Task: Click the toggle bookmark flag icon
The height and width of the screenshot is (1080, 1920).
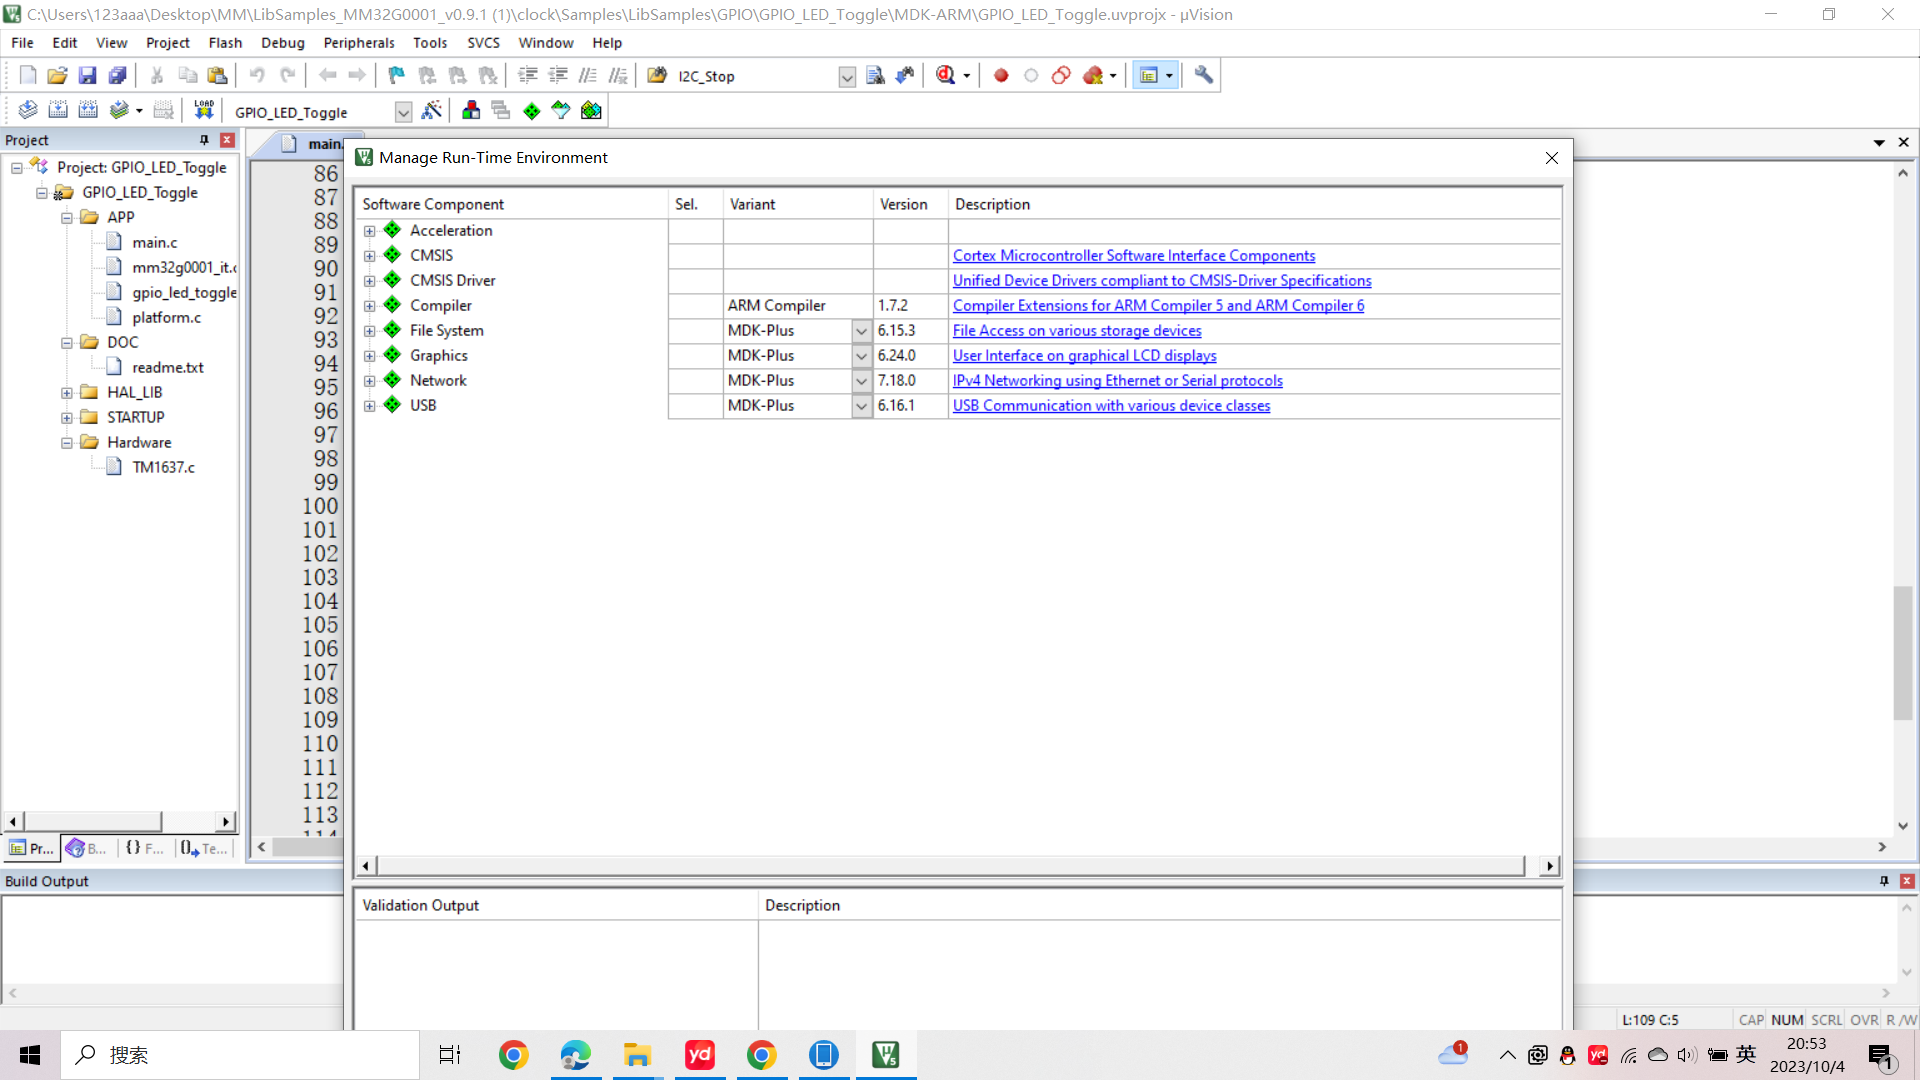Action: click(x=396, y=75)
